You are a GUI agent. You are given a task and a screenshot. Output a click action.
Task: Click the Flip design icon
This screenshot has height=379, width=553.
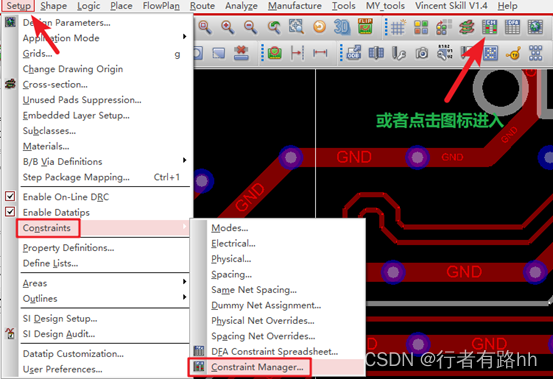coord(365,26)
